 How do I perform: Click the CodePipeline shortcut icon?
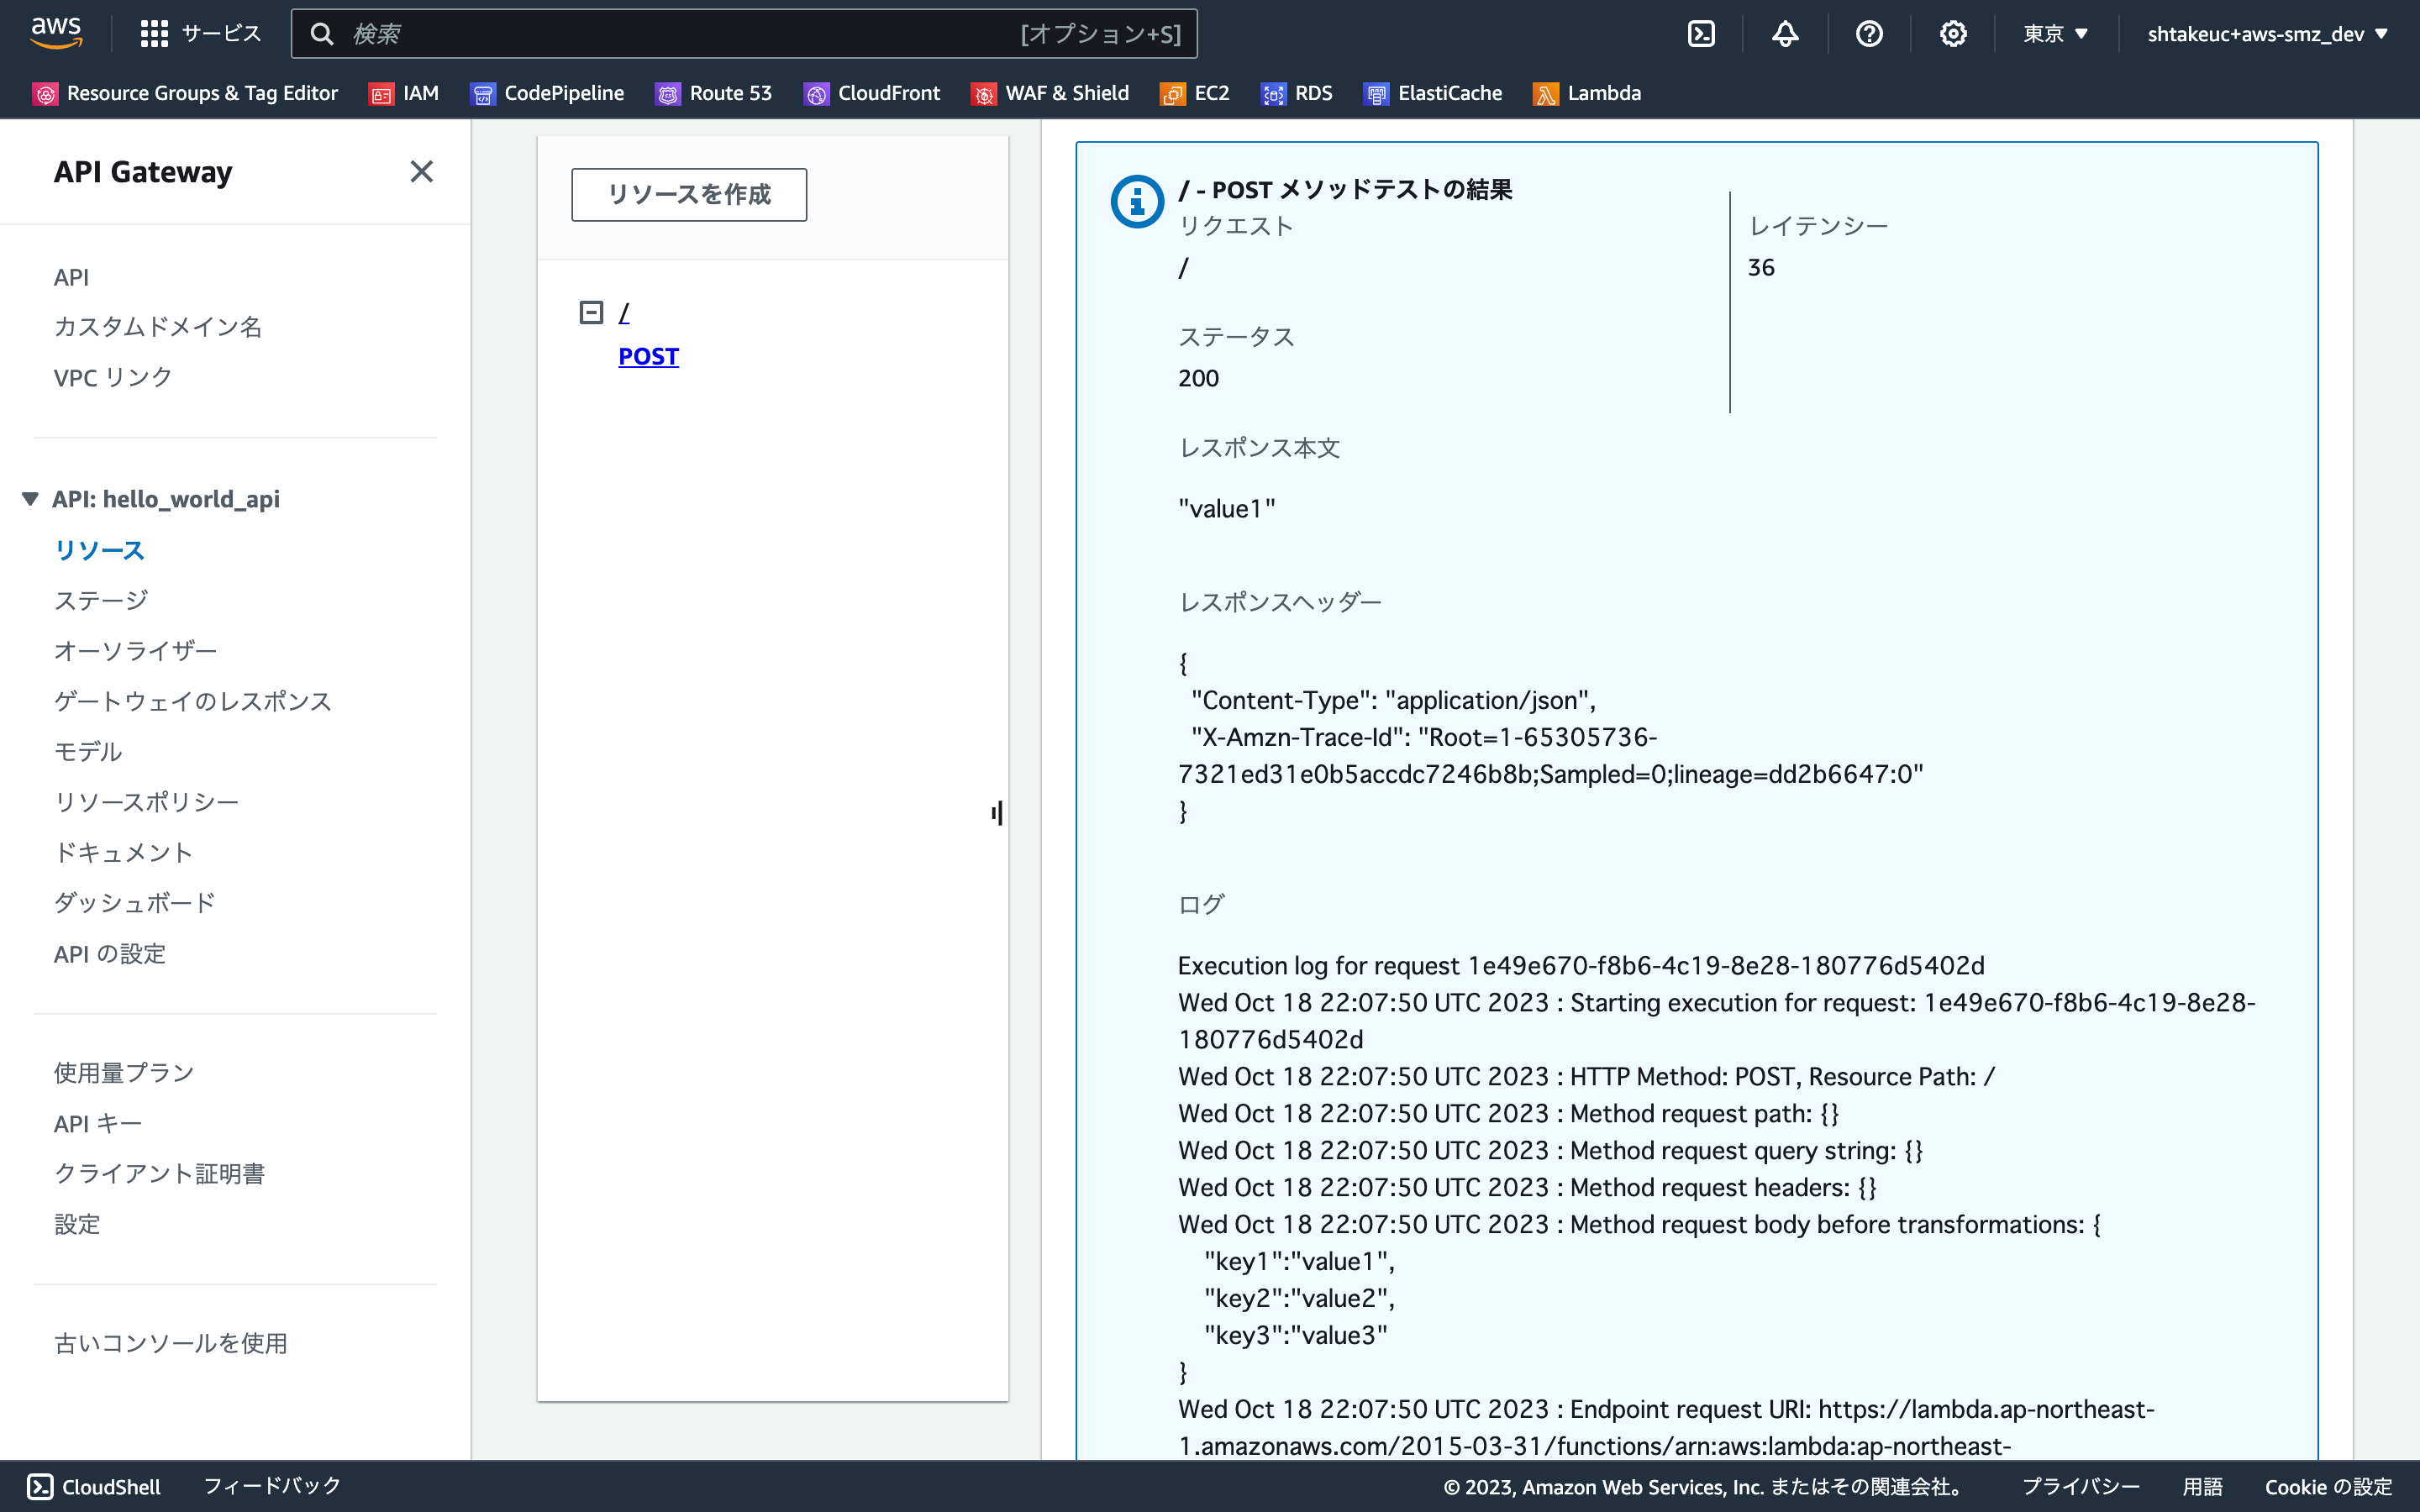pyautogui.click(x=483, y=94)
